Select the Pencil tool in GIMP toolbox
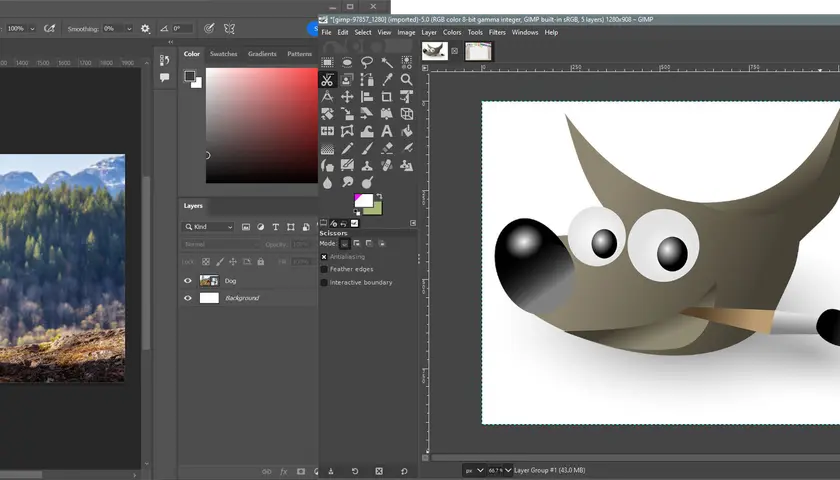Viewport: 840px width, 480px height. point(347,148)
